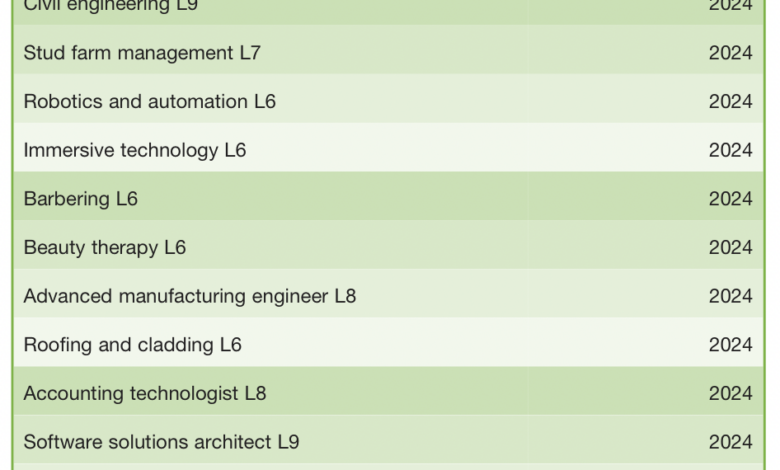Select the Barbering L6 row label
780x470 pixels.
click(81, 199)
